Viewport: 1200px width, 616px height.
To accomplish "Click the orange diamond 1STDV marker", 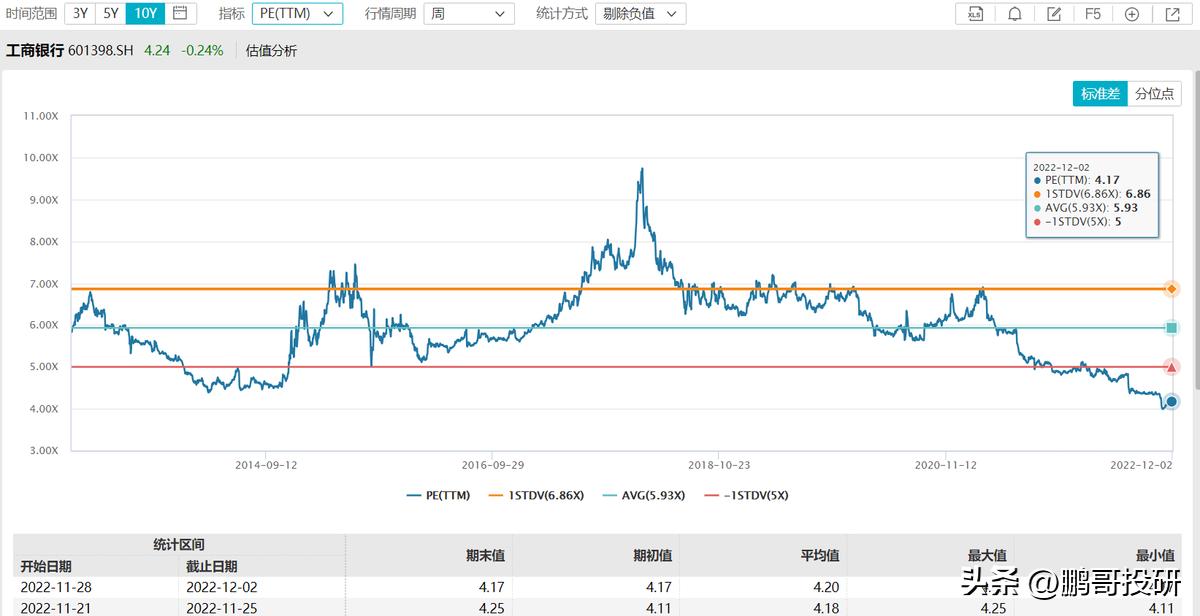I will pos(1171,289).
